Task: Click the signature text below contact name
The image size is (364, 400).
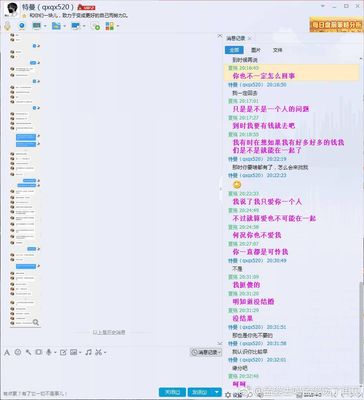Action: [78, 16]
